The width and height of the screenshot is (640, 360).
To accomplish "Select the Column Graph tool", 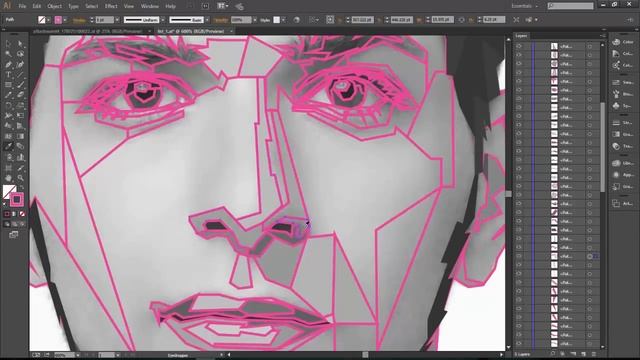I will pyautogui.click(x=20, y=157).
